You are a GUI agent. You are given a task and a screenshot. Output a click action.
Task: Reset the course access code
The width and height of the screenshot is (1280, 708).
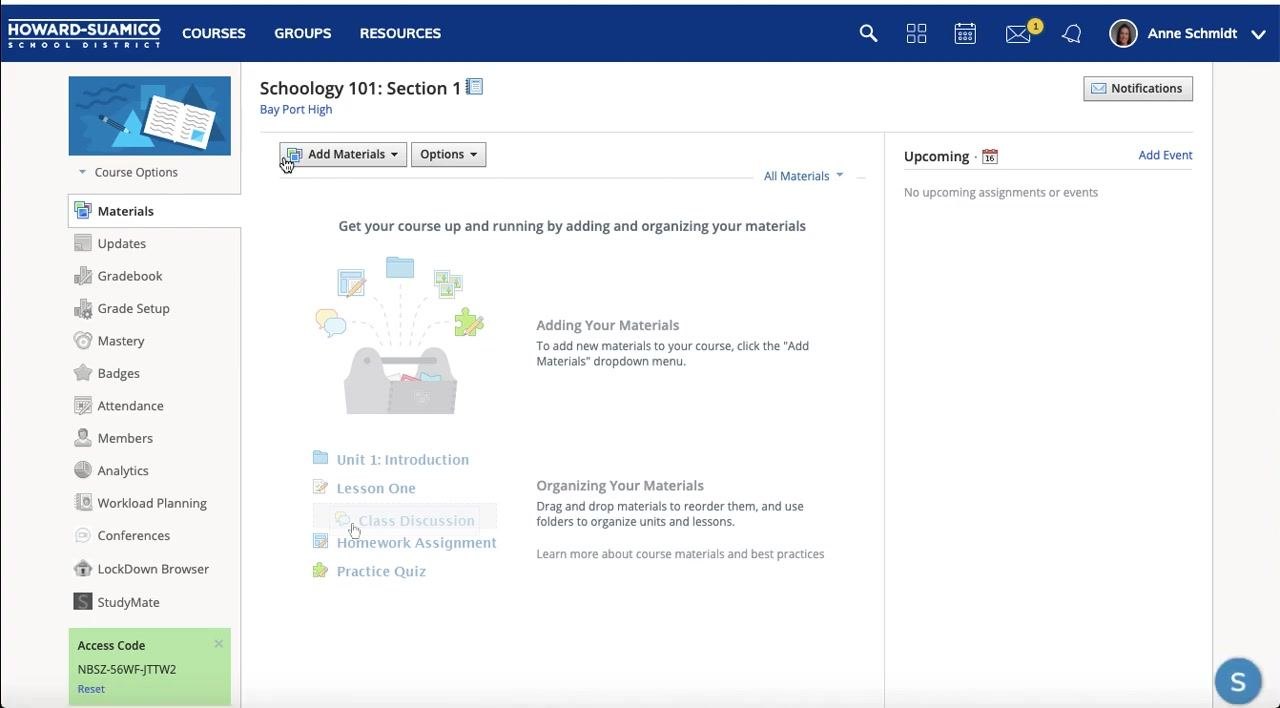pos(91,689)
